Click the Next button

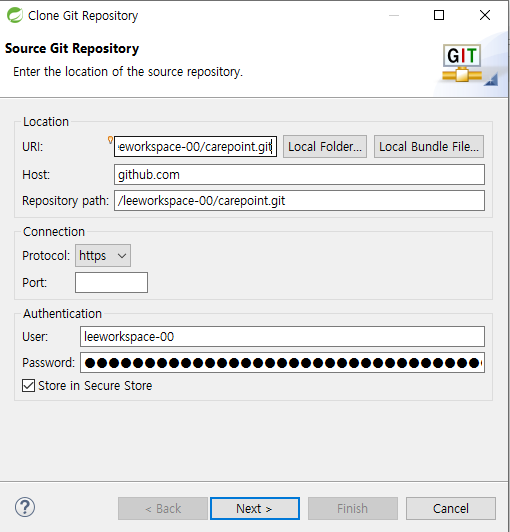(x=255, y=509)
